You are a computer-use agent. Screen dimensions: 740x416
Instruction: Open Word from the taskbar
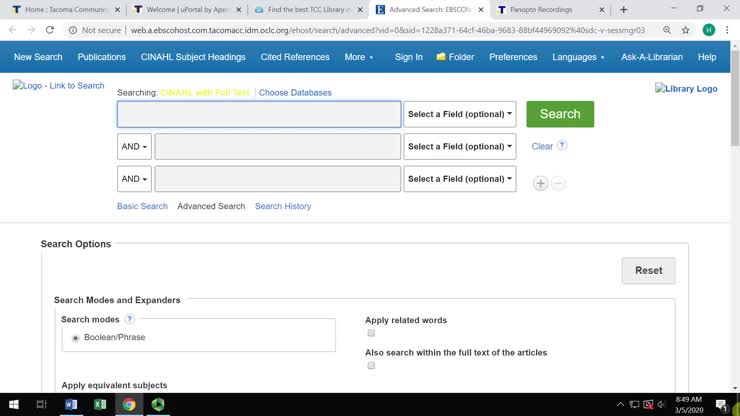tap(71, 405)
